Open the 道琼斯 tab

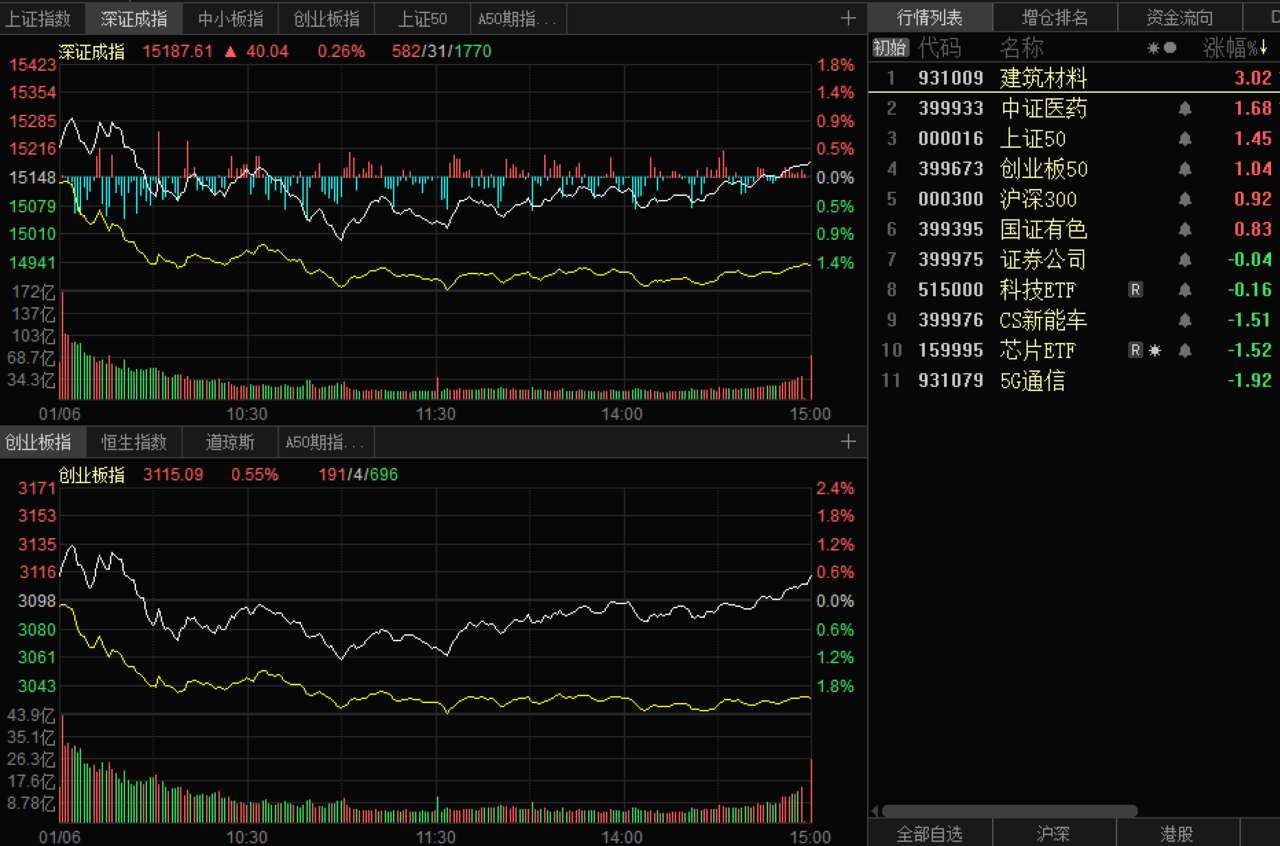230,442
